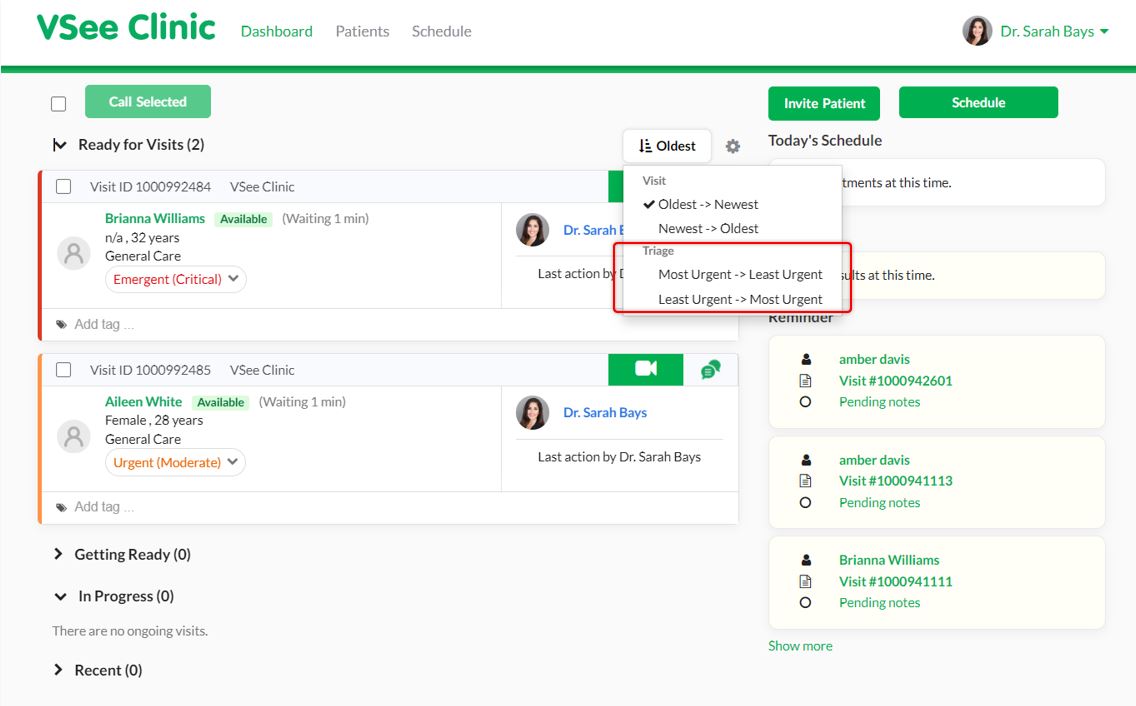
Task: Click Pending notes for Brianna Williams reminder
Action: [880, 602]
